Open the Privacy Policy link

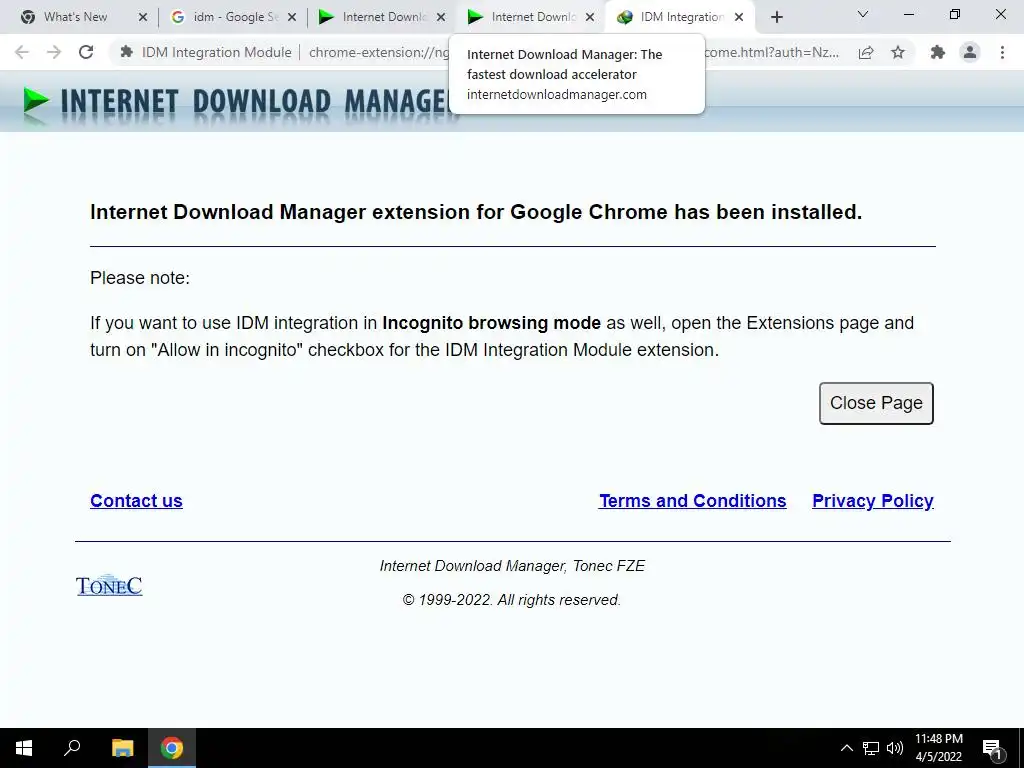click(872, 501)
